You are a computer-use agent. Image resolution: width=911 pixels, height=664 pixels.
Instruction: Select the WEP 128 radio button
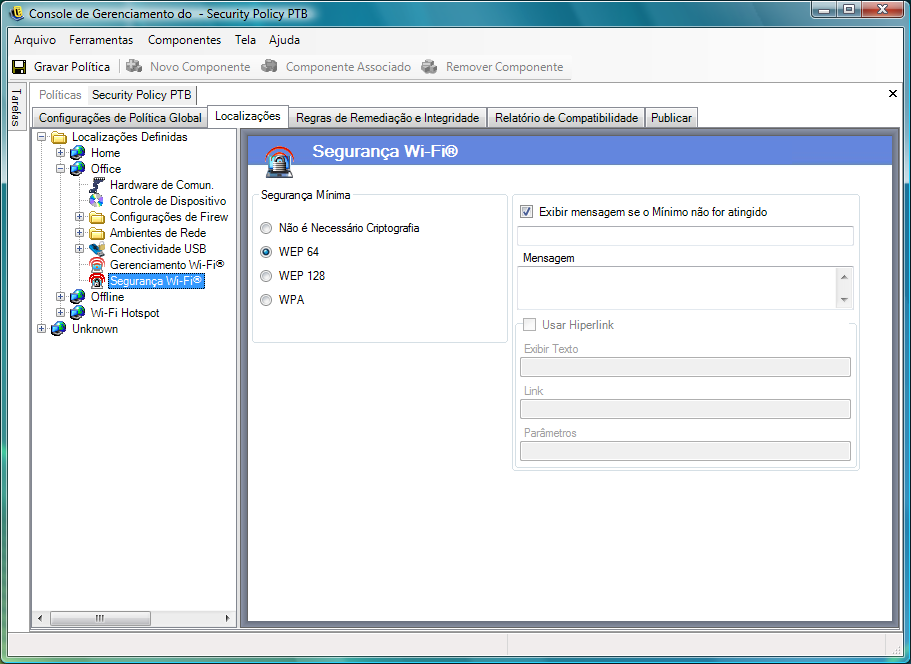(266, 276)
